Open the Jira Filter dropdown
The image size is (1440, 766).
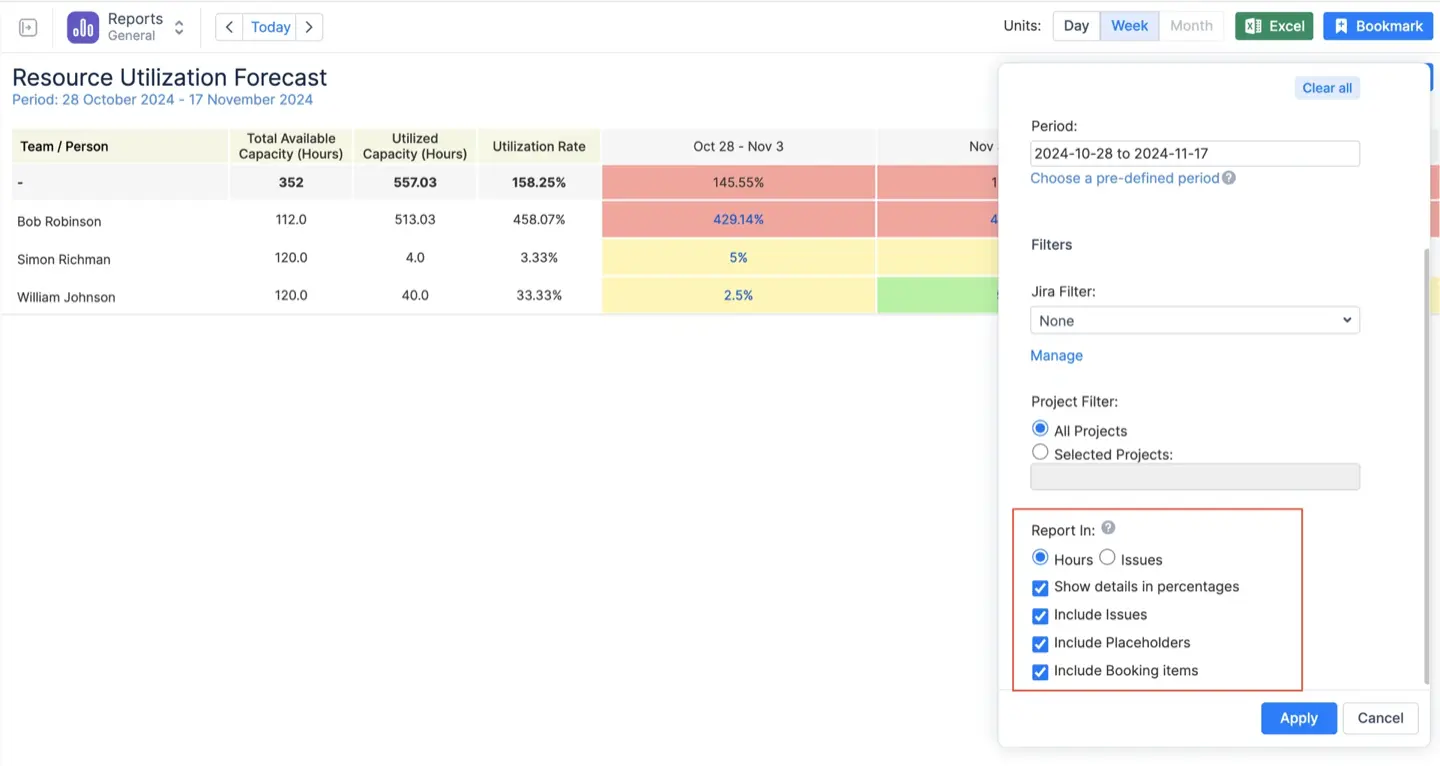(1194, 320)
